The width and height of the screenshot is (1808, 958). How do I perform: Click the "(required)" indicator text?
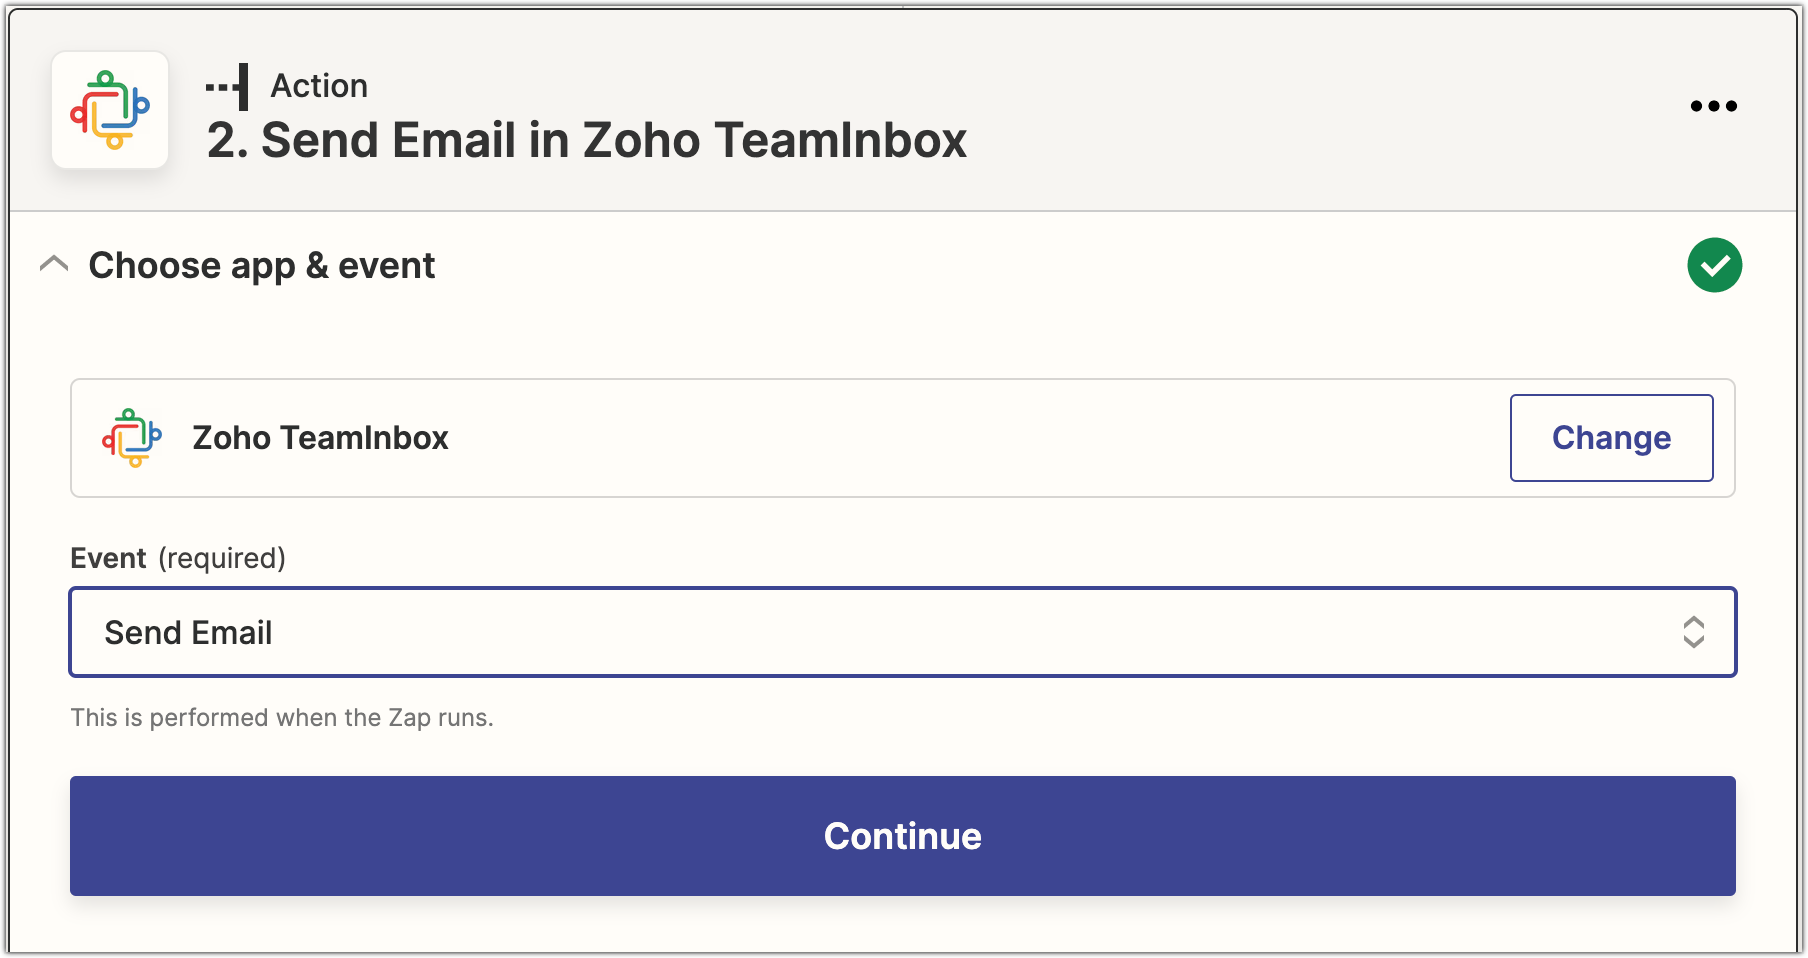(222, 558)
